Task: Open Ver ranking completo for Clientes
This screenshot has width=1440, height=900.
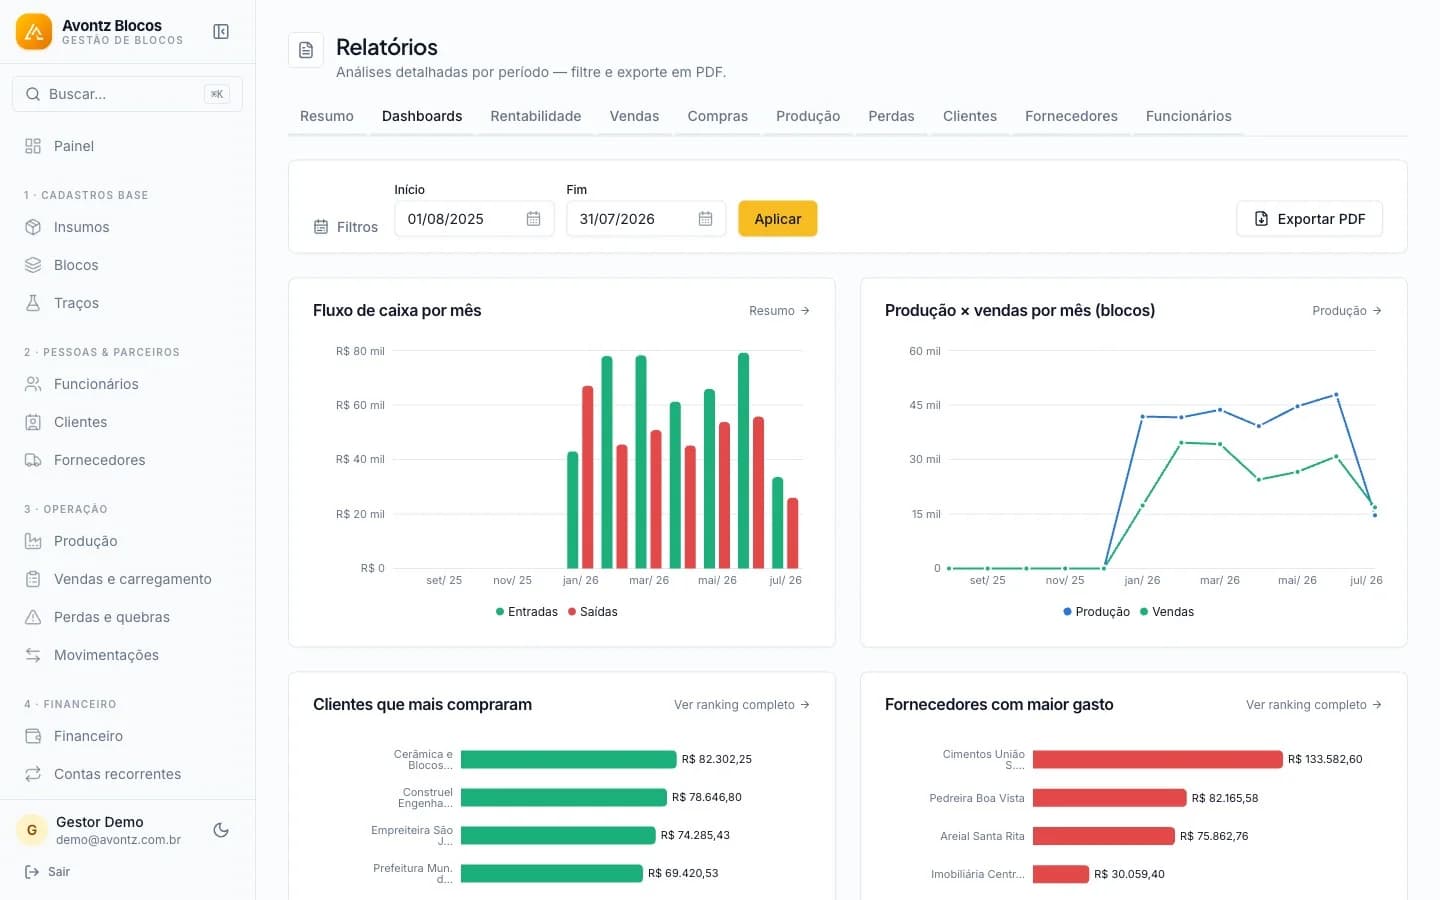Action: coord(742,705)
